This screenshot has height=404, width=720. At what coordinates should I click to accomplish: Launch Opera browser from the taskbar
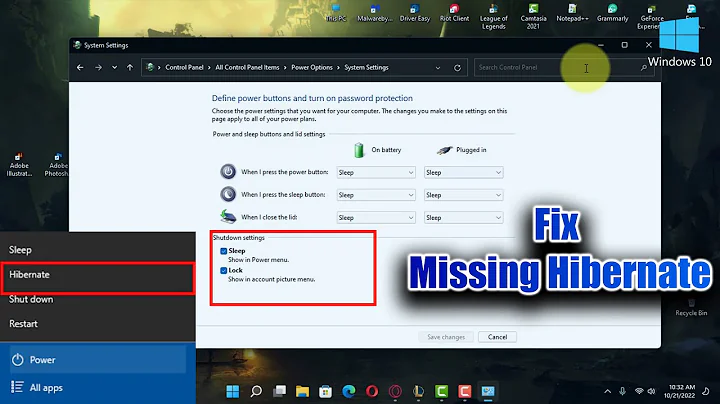pyautogui.click(x=372, y=391)
